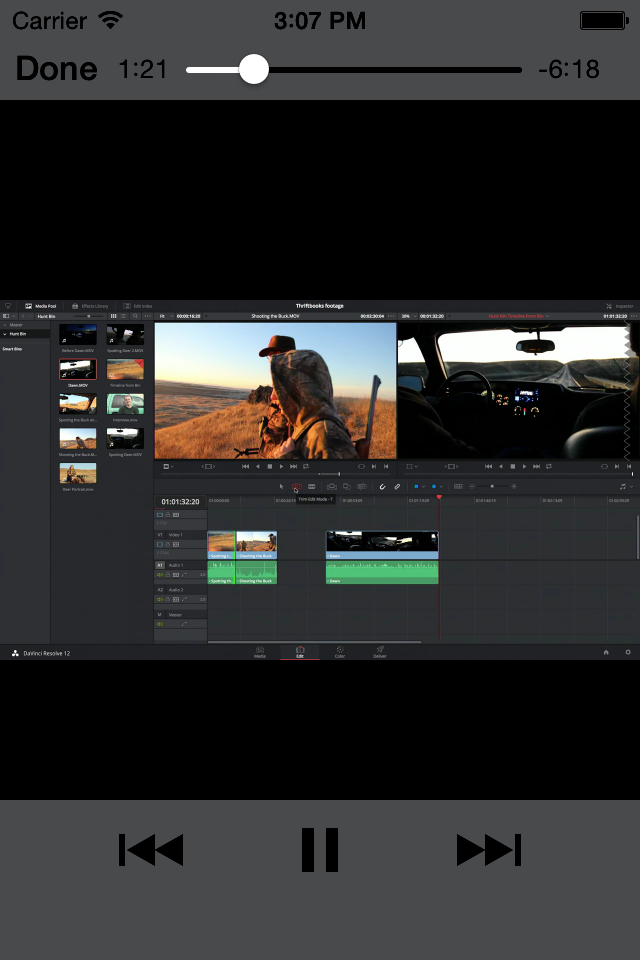
Task: Select the Selection Mode arrow tool
Action: click(x=281, y=486)
